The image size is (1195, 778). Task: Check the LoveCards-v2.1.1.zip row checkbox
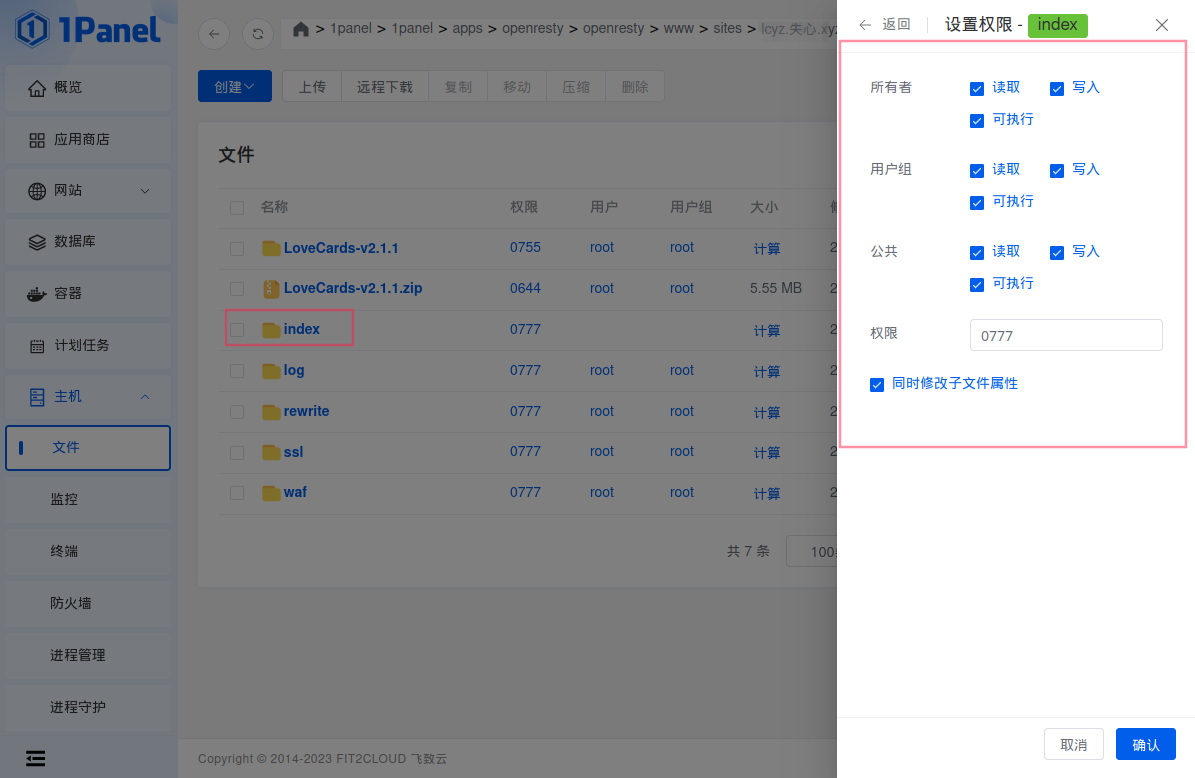237,289
